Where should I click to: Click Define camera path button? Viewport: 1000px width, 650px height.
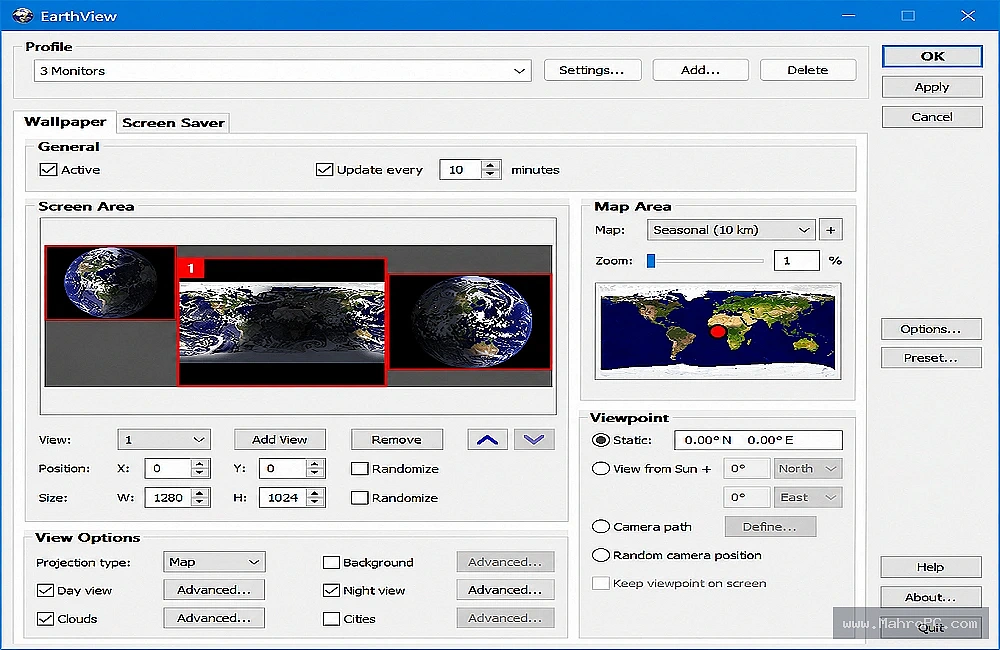[x=770, y=527]
